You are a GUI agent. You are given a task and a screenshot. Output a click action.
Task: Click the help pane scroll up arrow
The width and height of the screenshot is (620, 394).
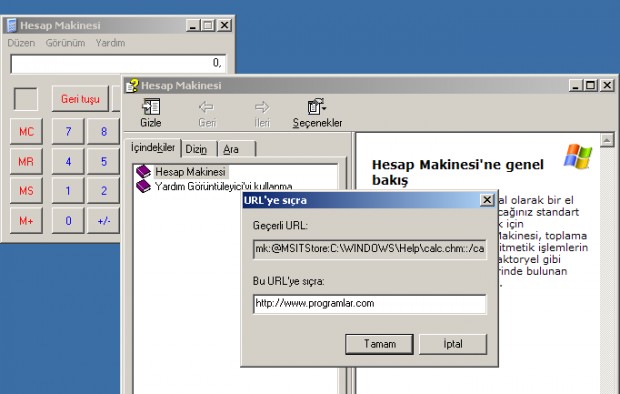click(x=607, y=140)
